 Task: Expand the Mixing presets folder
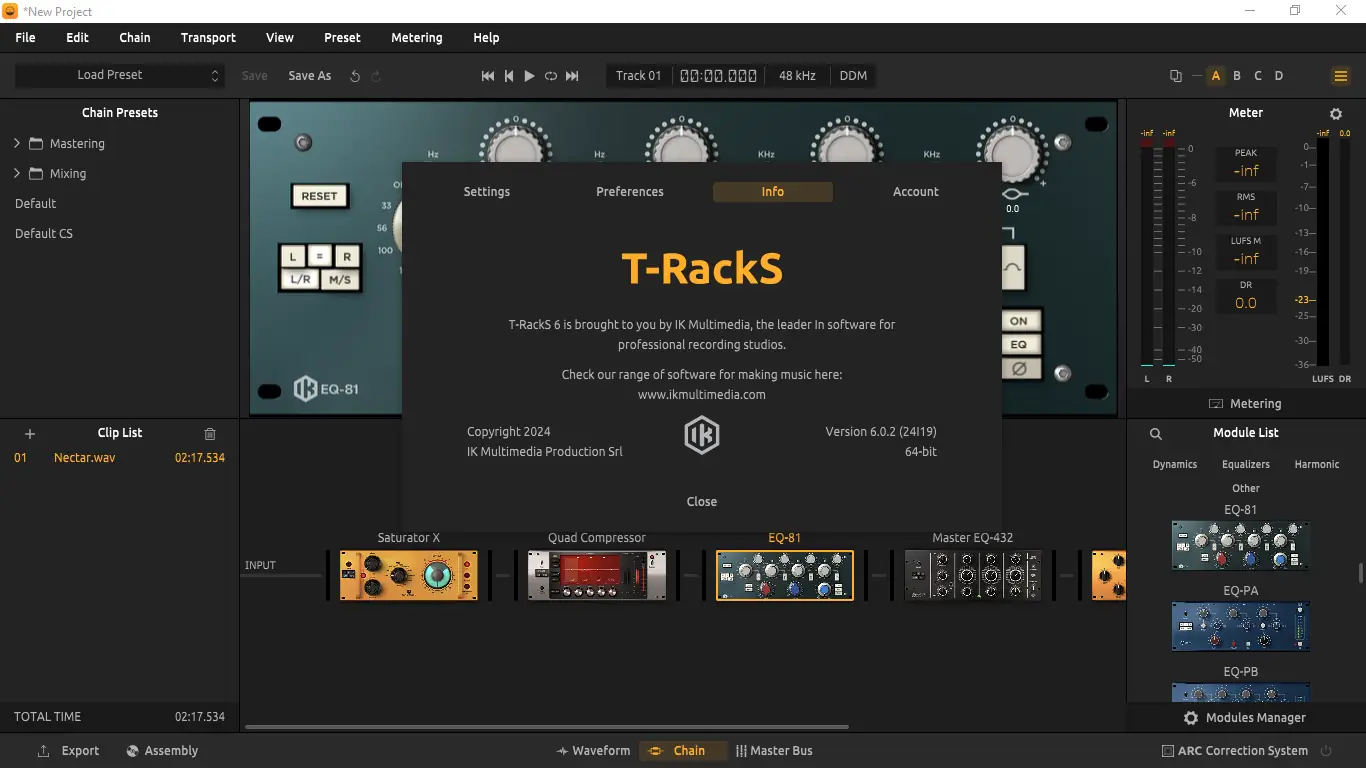pyautogui.click(x=16, y=173)
